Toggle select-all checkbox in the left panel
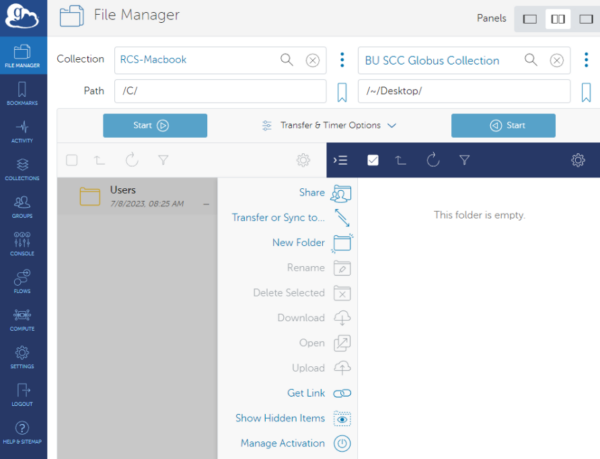 point(72,160)
